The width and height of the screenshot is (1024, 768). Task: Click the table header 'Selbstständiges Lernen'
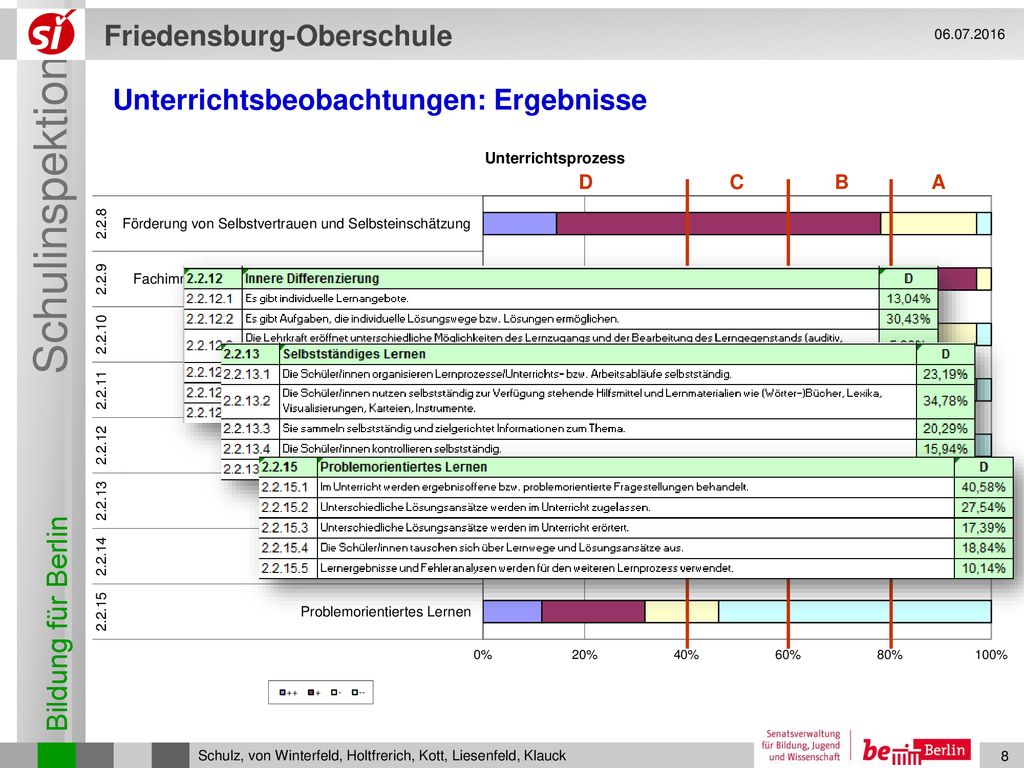[354, 354]
